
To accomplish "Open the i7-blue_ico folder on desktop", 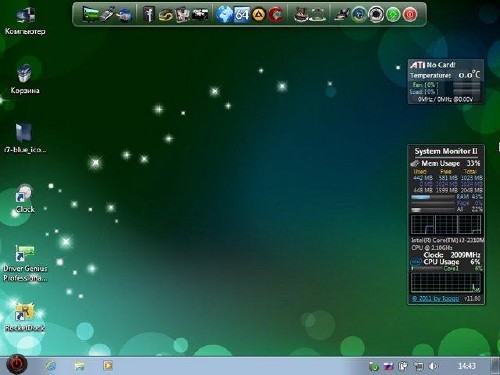I will pos(25,138).
